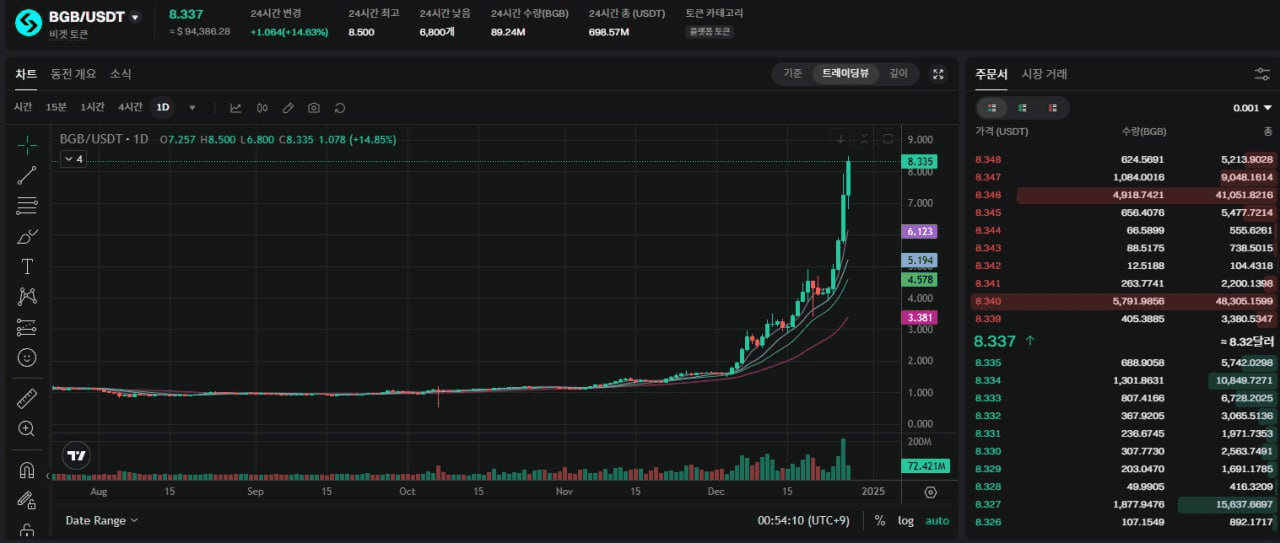Image resolution: width=1280 pixels, height=543 pixels.
Task: Click the 6.123 purple indicator price label
Action: pyautogui.click(x=920, y=231)
